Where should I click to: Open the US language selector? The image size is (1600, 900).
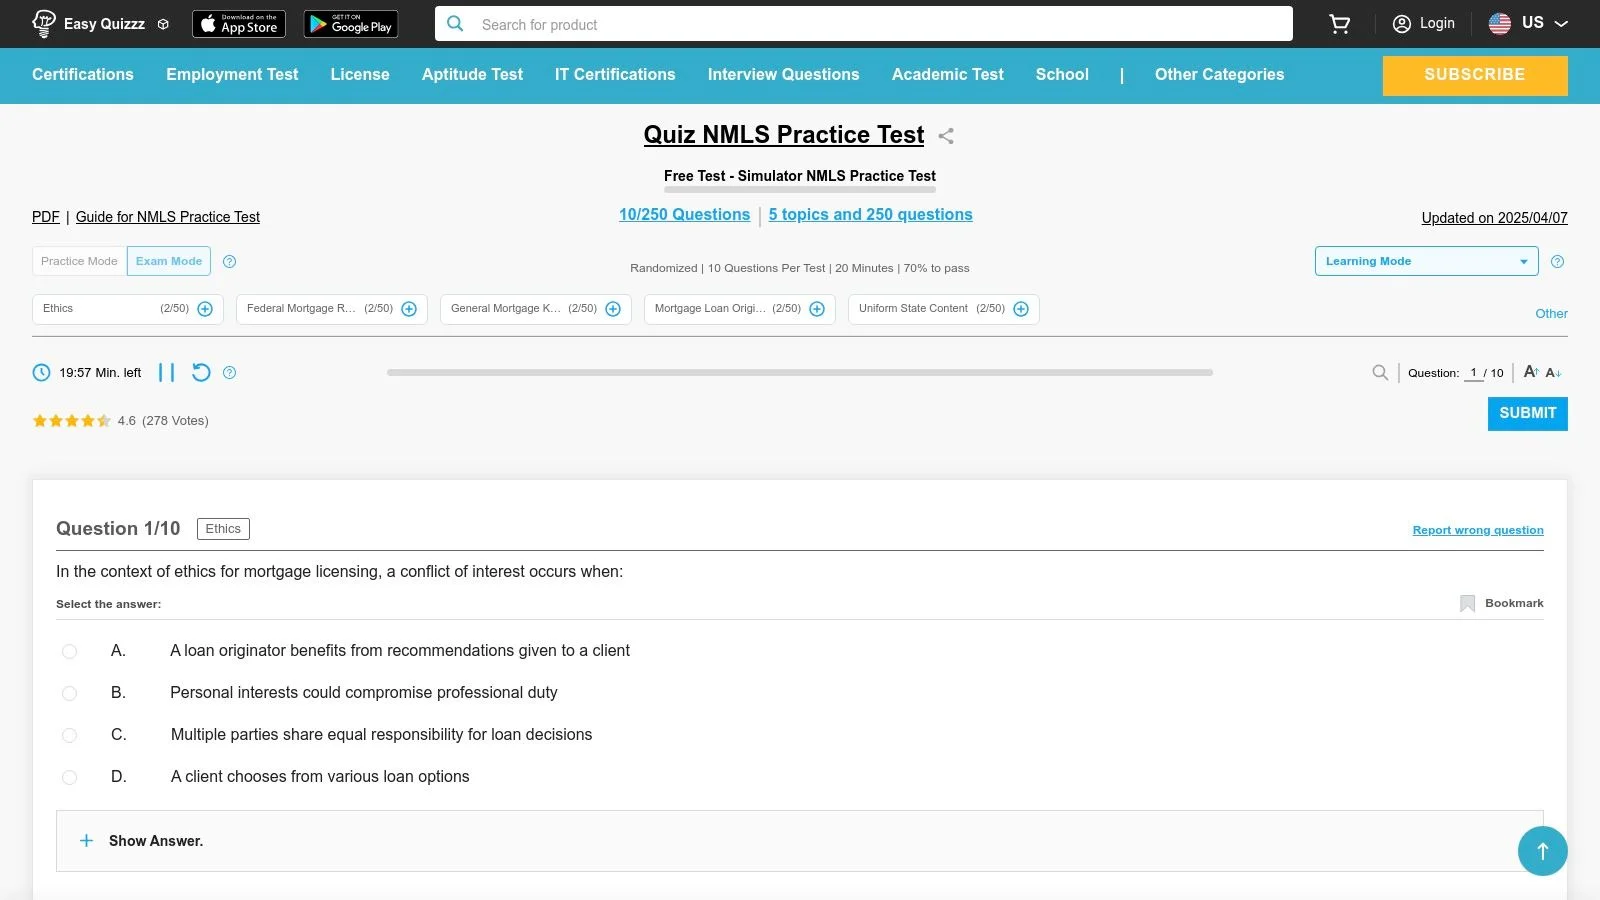point(1528,22)
